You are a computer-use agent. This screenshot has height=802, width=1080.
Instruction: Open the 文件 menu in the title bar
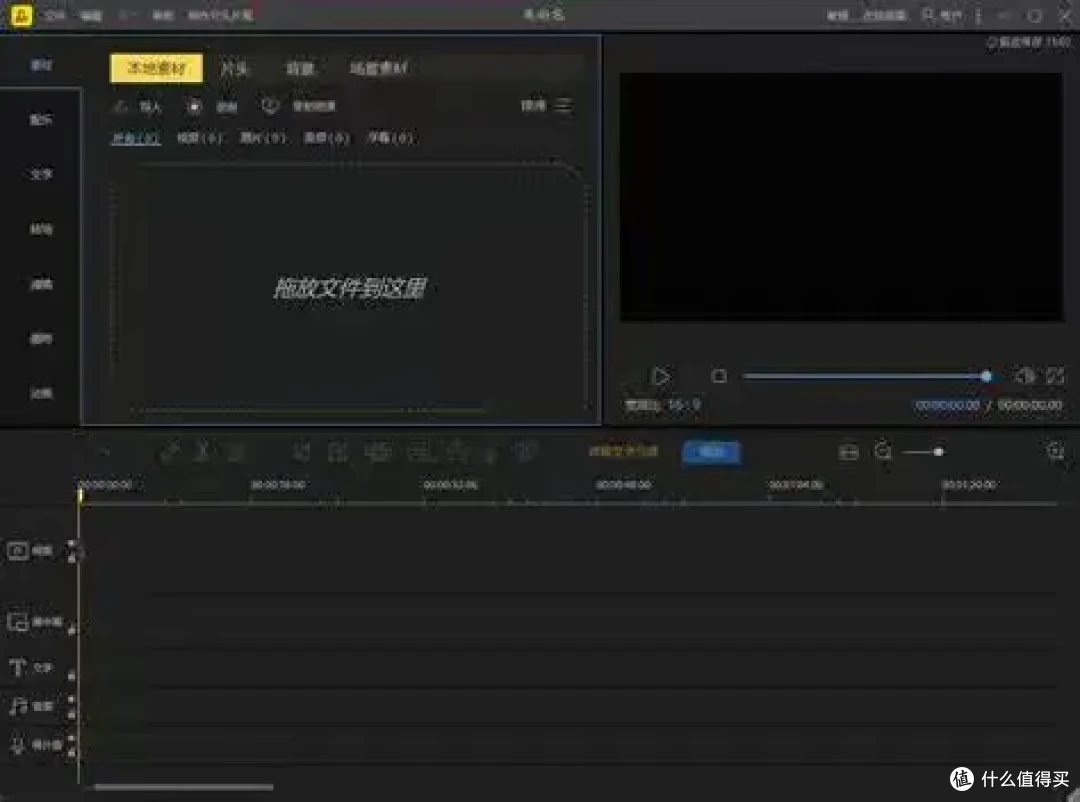55,15
